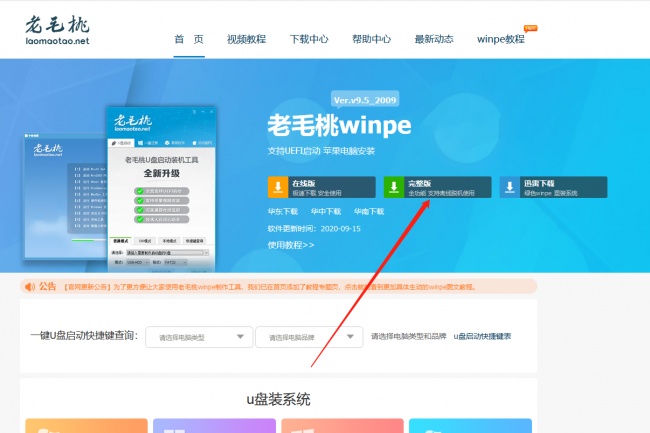Click the orange 在线版 download icon

(x=278, y=187)
